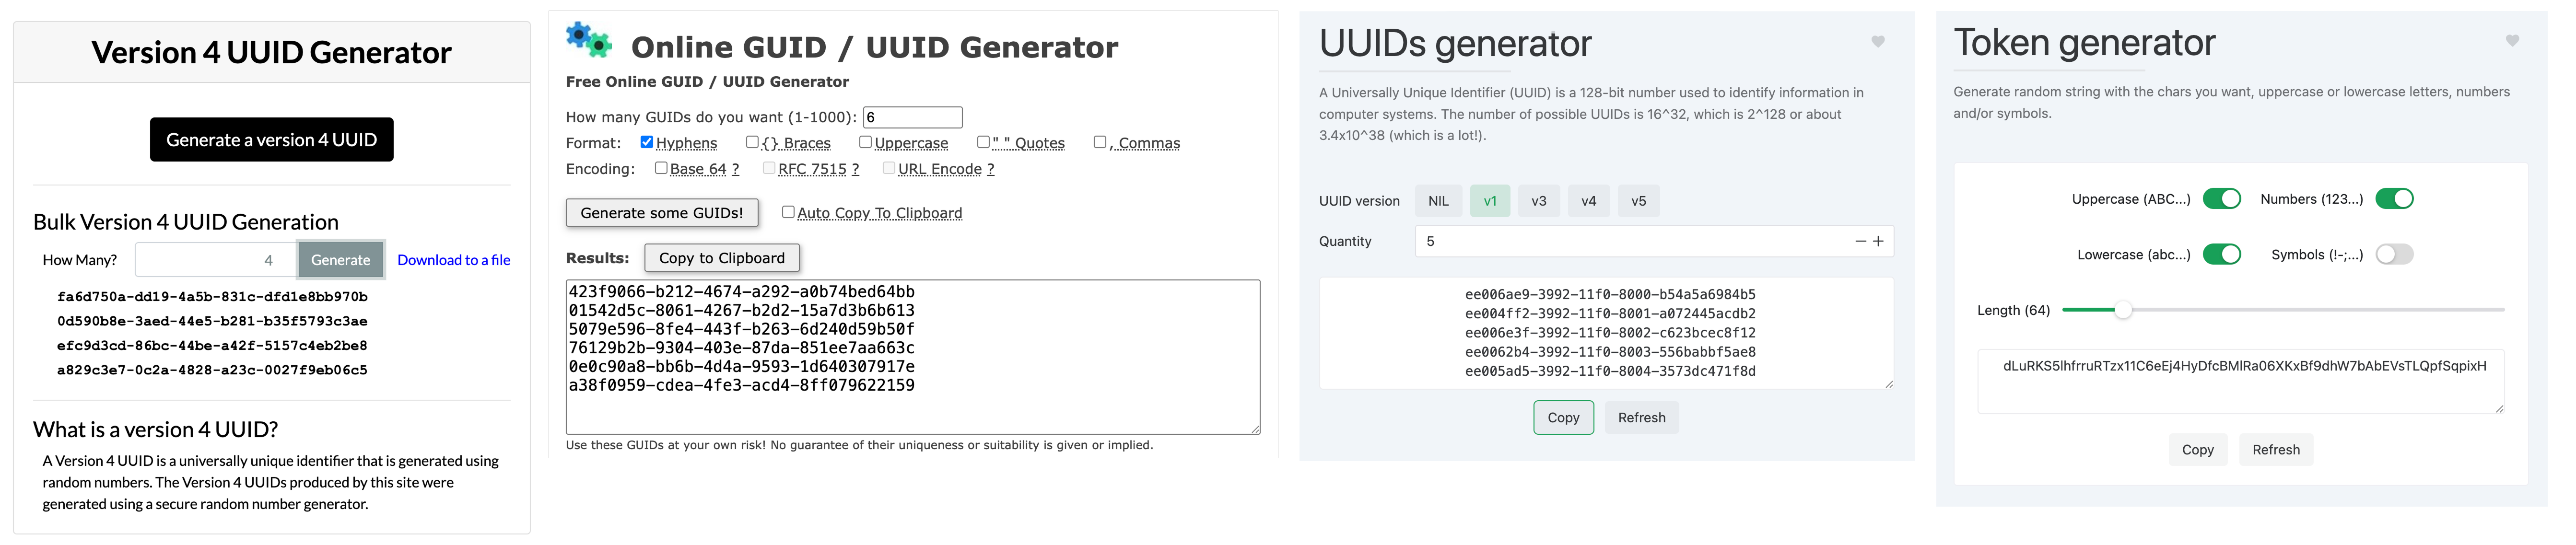Decrease quantity with the minus icon
The height and width of the screenshot is (545, 2576).
point(1860,241)
